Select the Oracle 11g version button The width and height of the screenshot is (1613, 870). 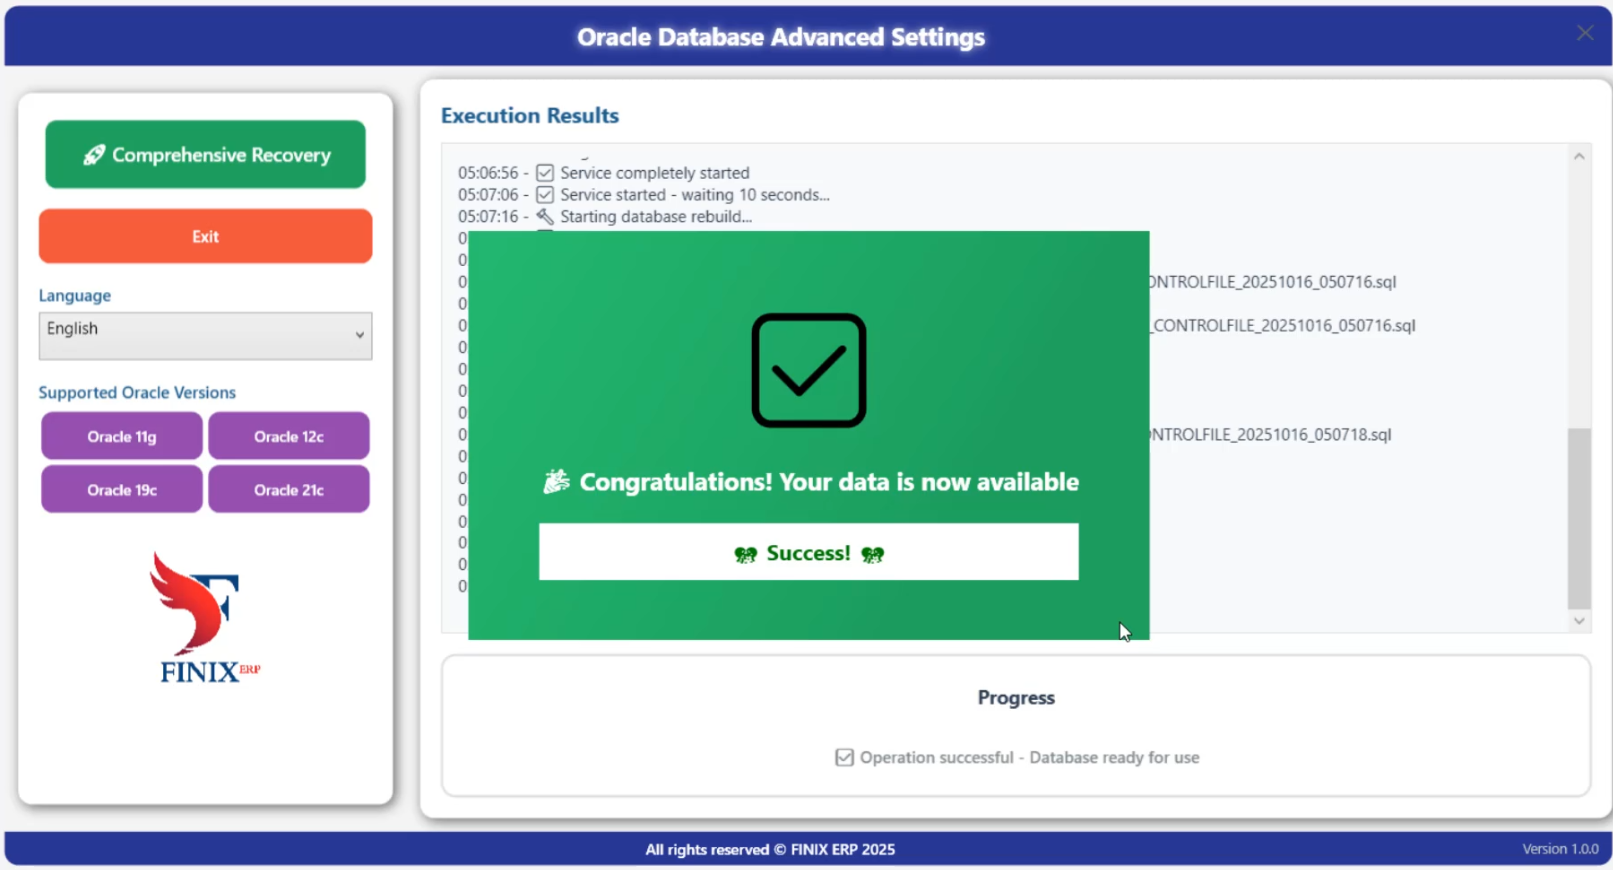(x=122, y=436)
